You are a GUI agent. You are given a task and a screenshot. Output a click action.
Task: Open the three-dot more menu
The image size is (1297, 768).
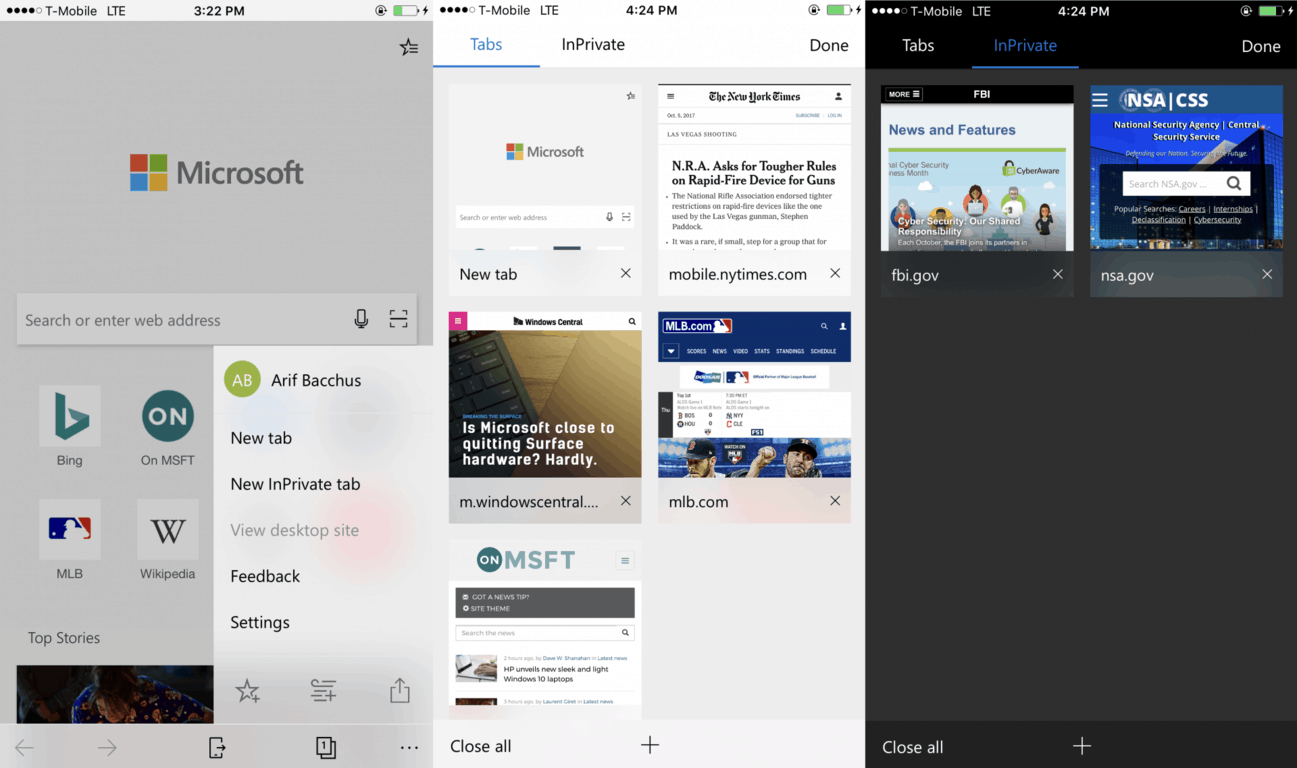point(409,747)
